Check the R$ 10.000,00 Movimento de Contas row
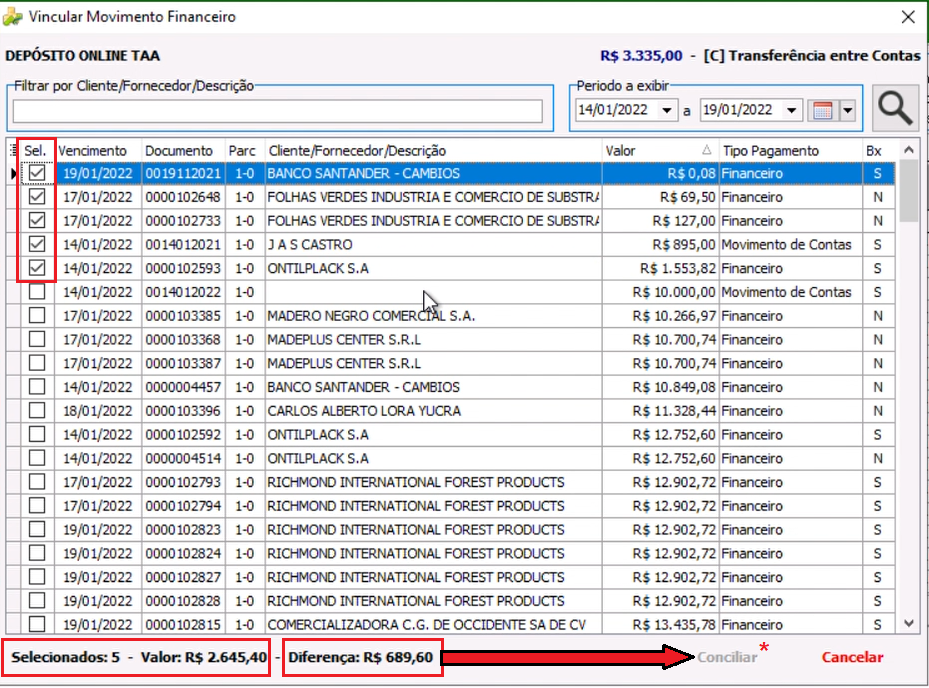This screenshot has height=688, width=929. (x=37, y=292)
